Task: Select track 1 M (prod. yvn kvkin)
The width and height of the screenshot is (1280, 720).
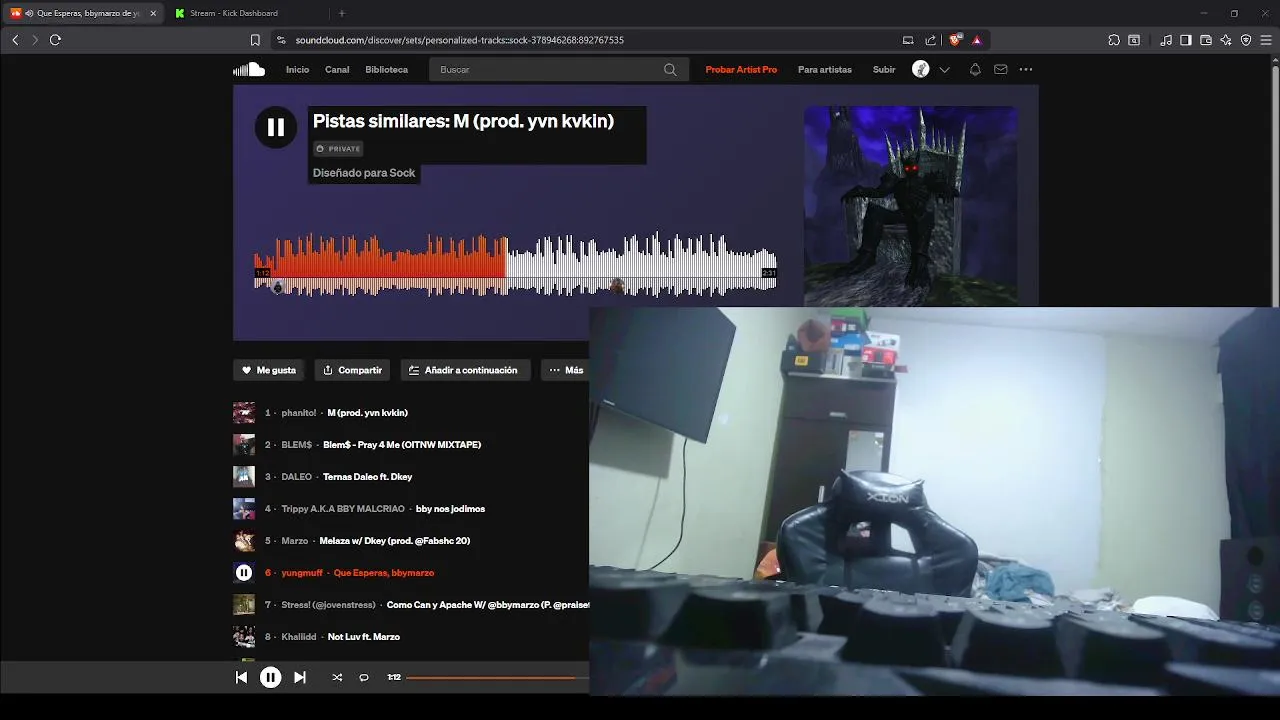Action: (367, 413)
